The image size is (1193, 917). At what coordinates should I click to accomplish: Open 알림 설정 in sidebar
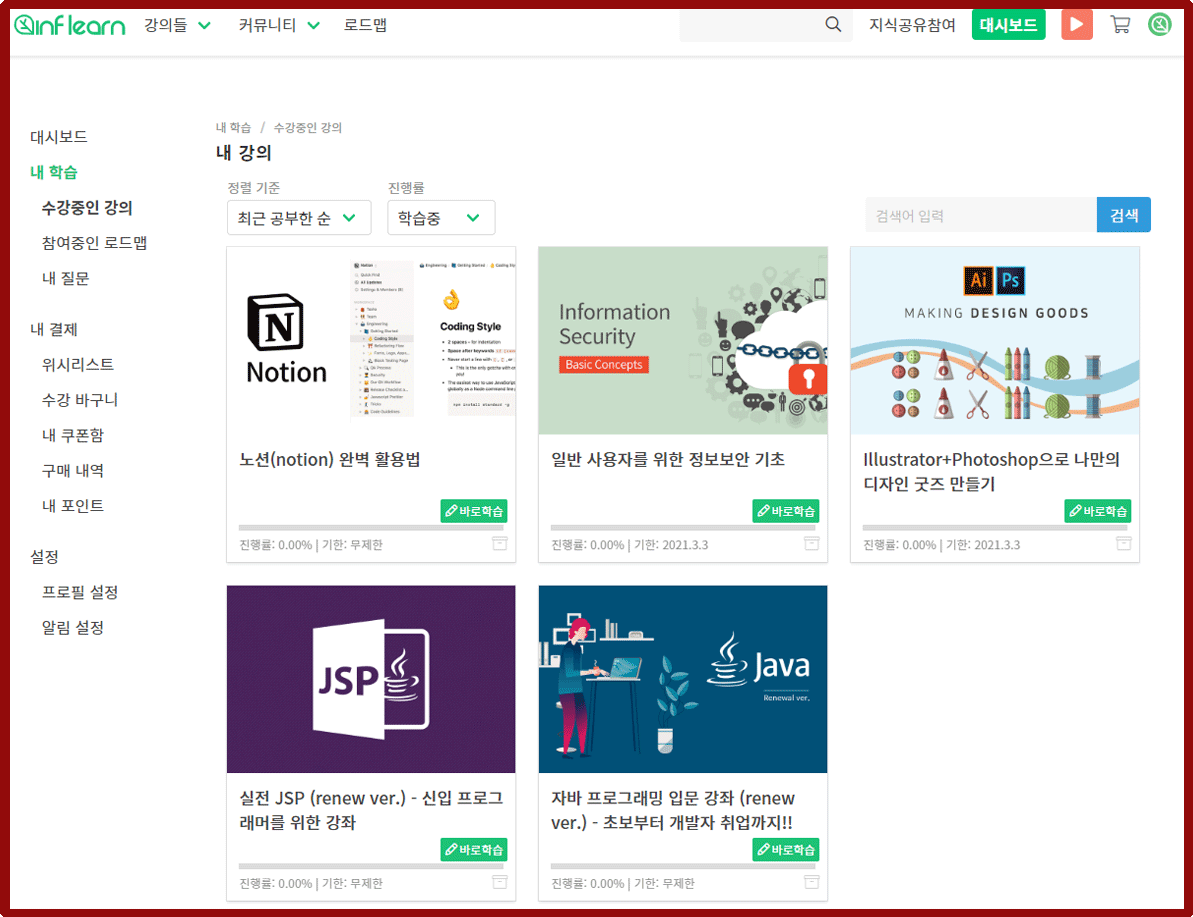point(72,628)
